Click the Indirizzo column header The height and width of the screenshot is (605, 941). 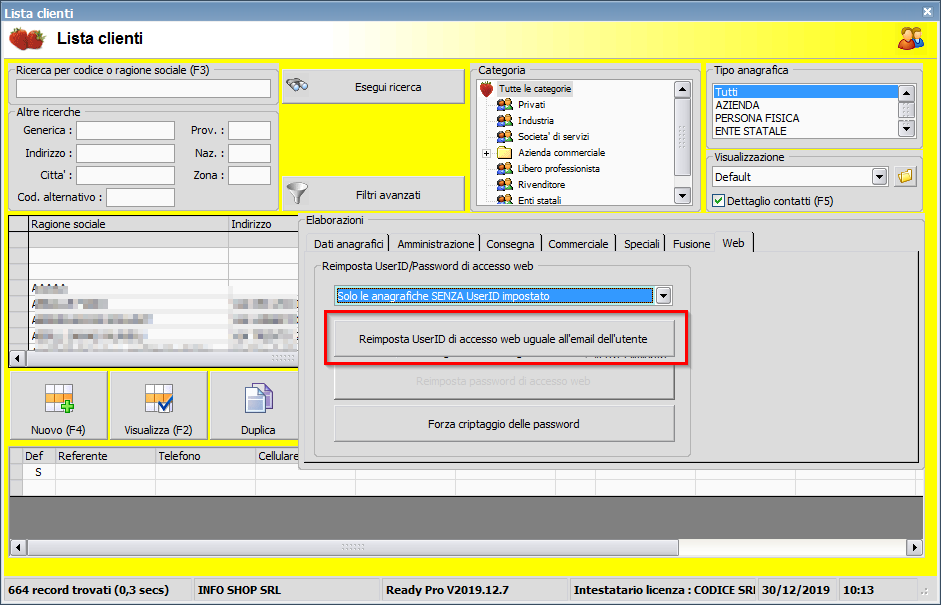(x=263, y=224)
